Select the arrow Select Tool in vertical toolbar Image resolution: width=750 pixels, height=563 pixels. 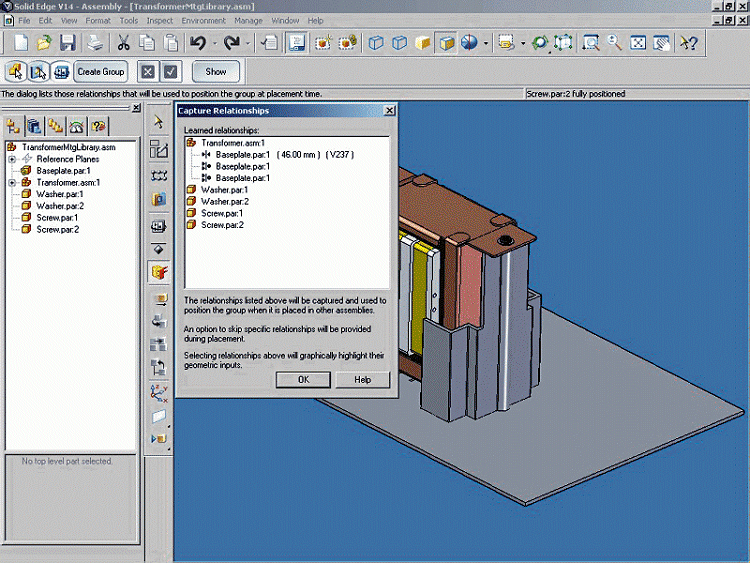[x=158, y=122]
